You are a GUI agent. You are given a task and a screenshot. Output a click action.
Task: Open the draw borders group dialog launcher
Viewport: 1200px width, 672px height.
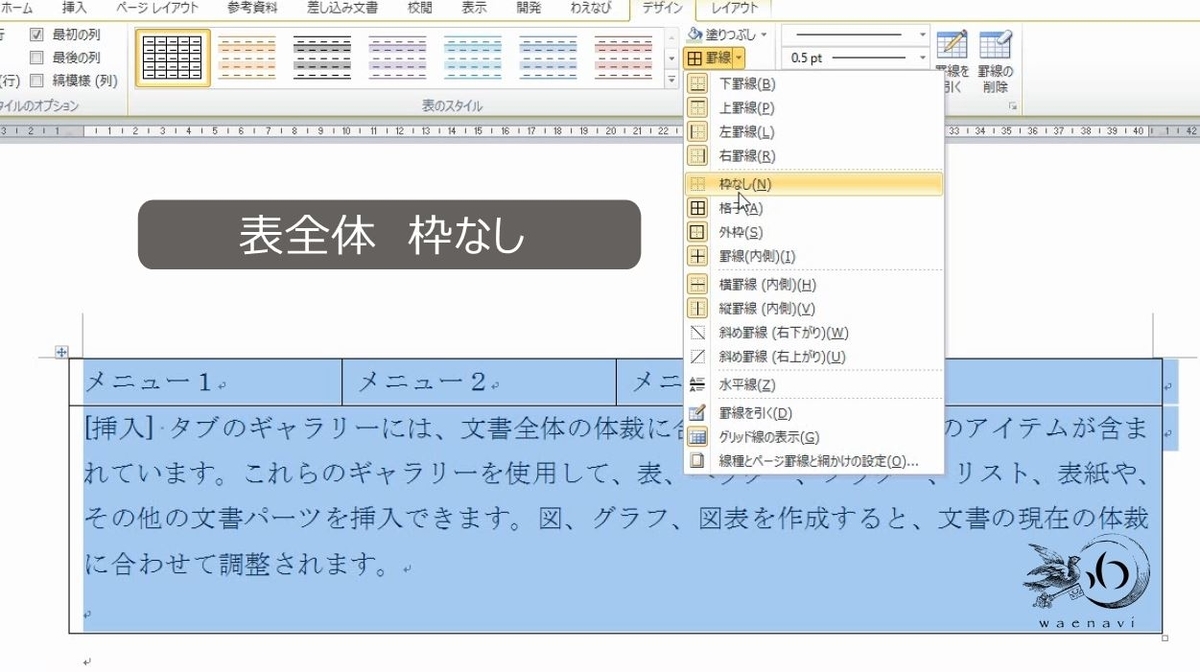pyautogui.click(x=1014, y=106)
